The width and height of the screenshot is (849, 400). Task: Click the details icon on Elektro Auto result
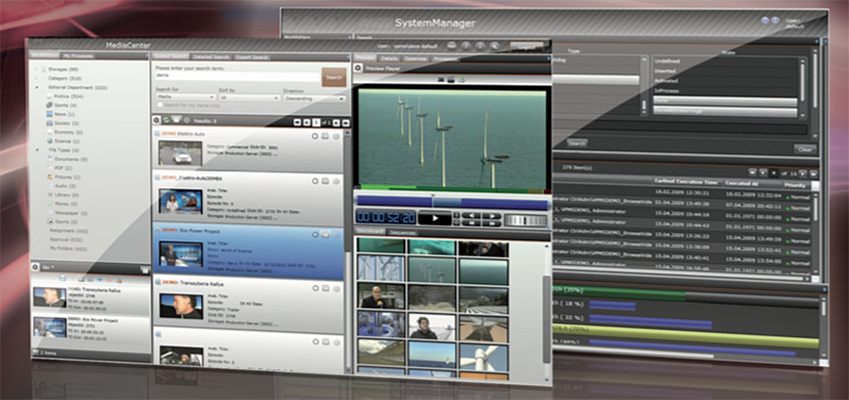click(325, 136)
